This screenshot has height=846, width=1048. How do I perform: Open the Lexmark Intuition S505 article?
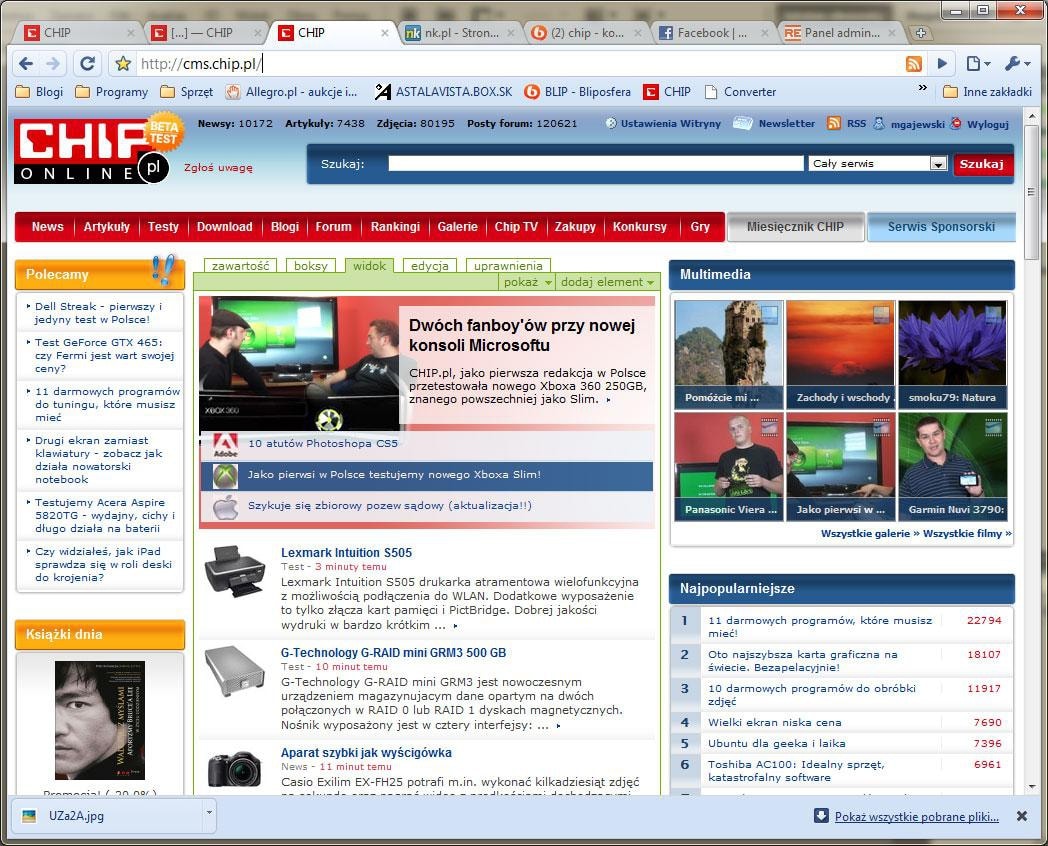346,553
